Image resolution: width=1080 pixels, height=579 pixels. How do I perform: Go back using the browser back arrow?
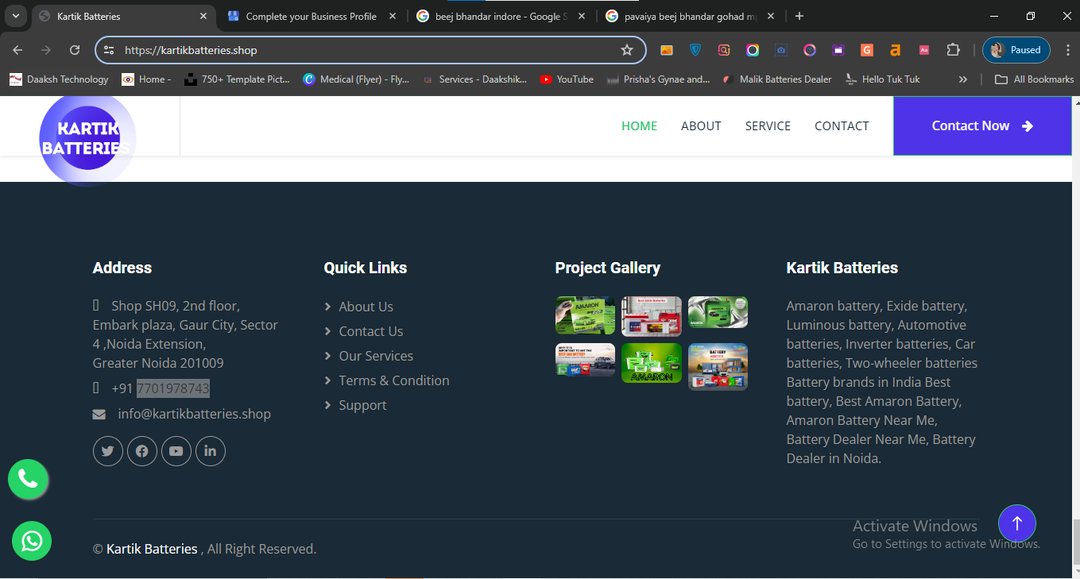tap(18, 50)
